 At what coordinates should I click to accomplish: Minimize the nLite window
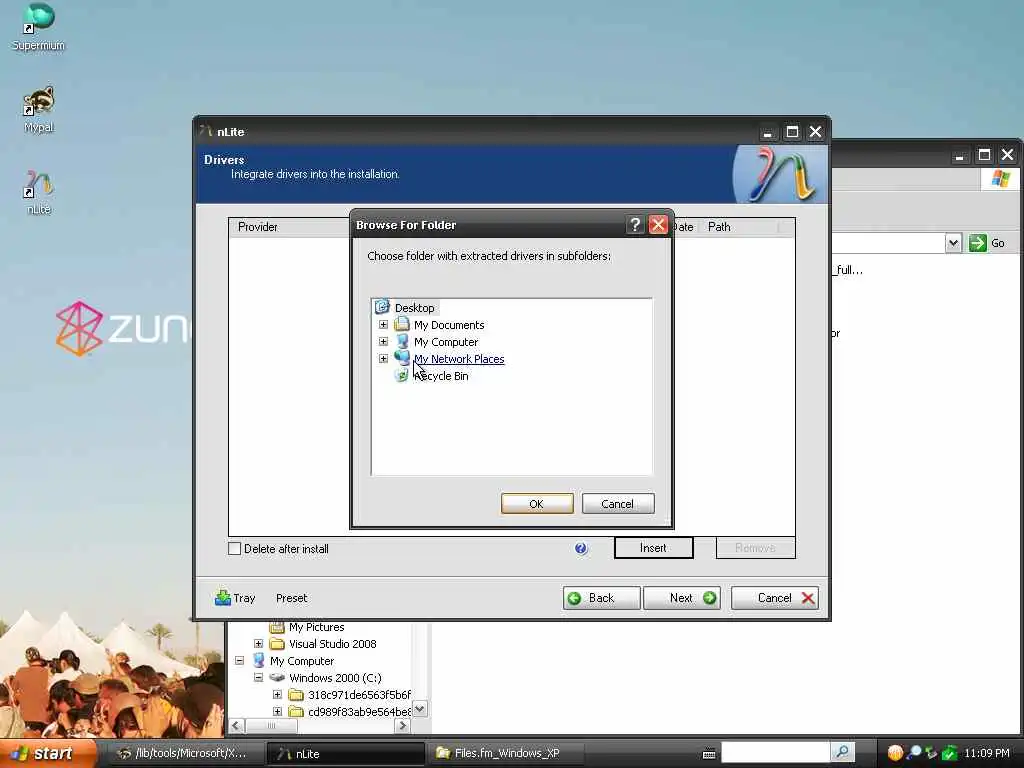[x=768, y=132]
